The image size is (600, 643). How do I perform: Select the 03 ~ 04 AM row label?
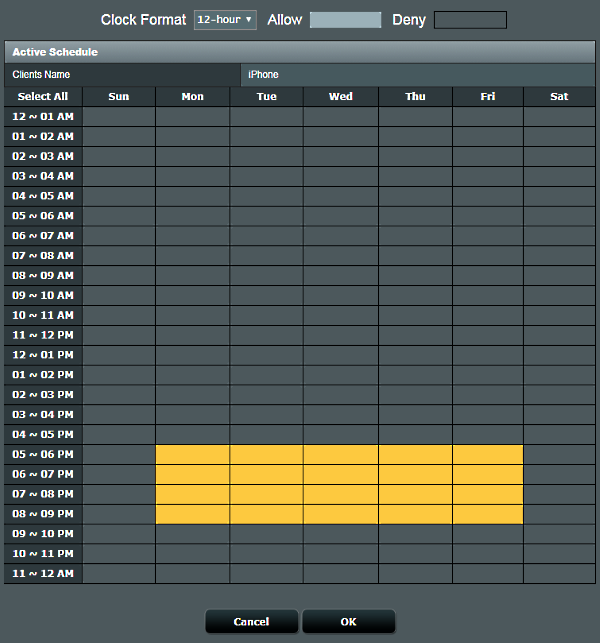[x=43, y=176]
